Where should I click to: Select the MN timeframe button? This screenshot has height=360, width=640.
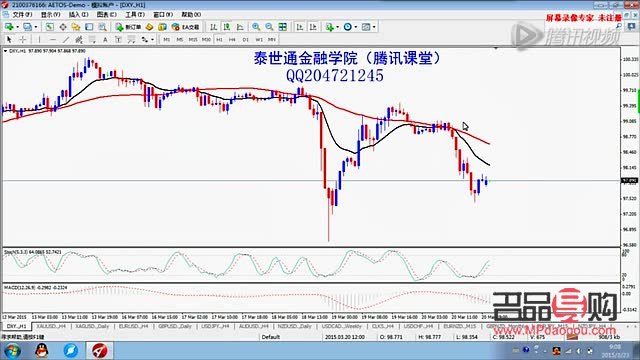[x=272, y=40]
